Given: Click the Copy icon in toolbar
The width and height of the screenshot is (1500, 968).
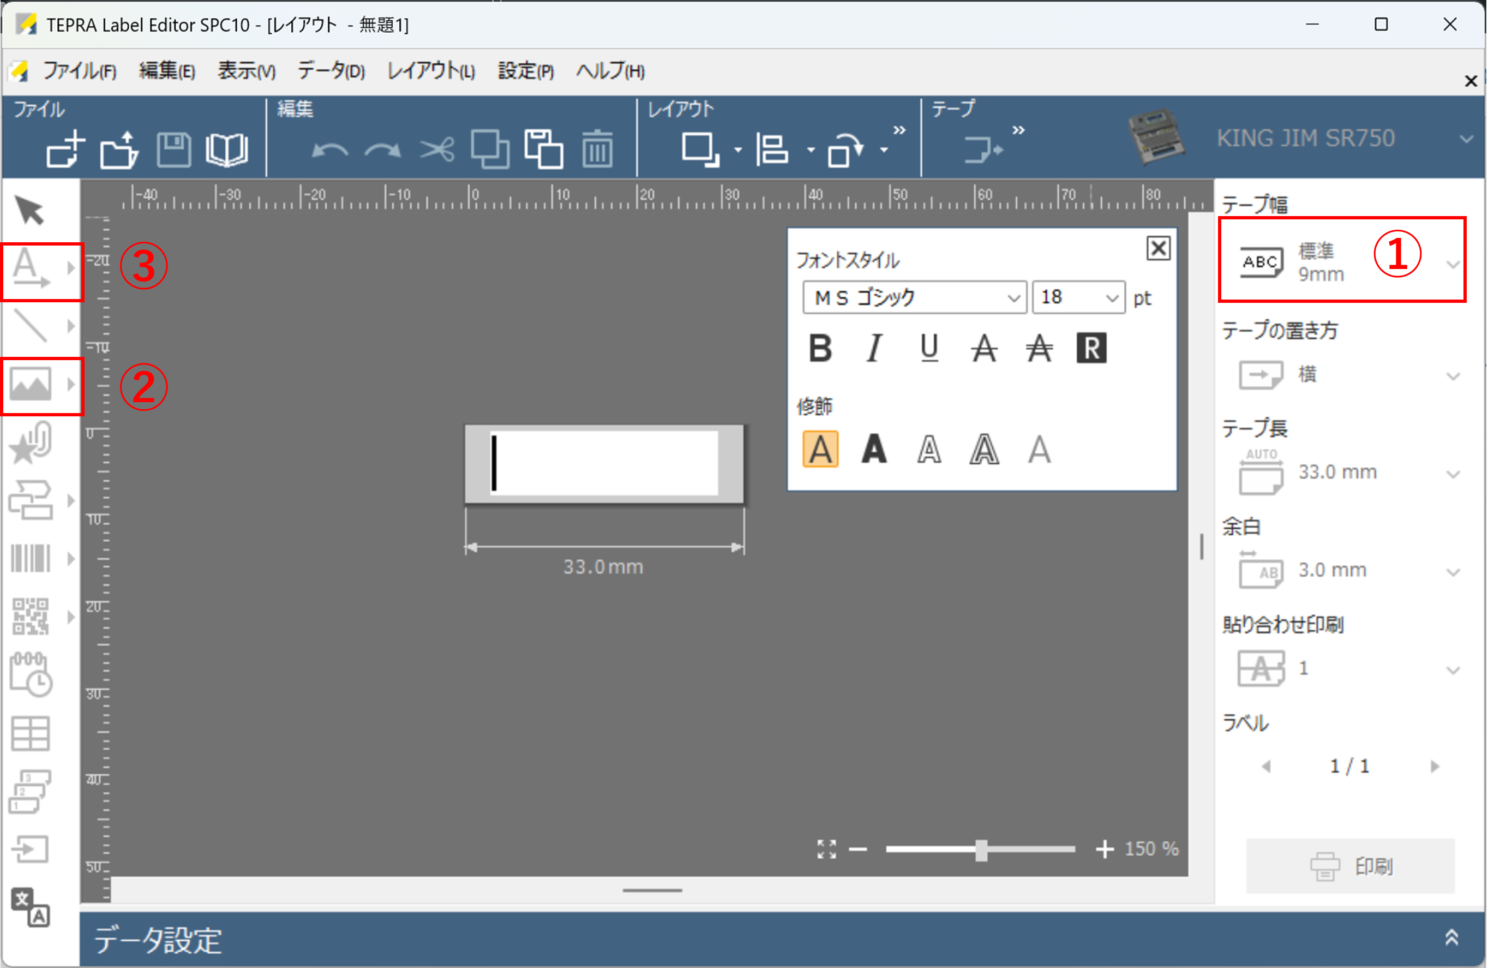Looking at the screenshot, I should [x=490, y=149].
